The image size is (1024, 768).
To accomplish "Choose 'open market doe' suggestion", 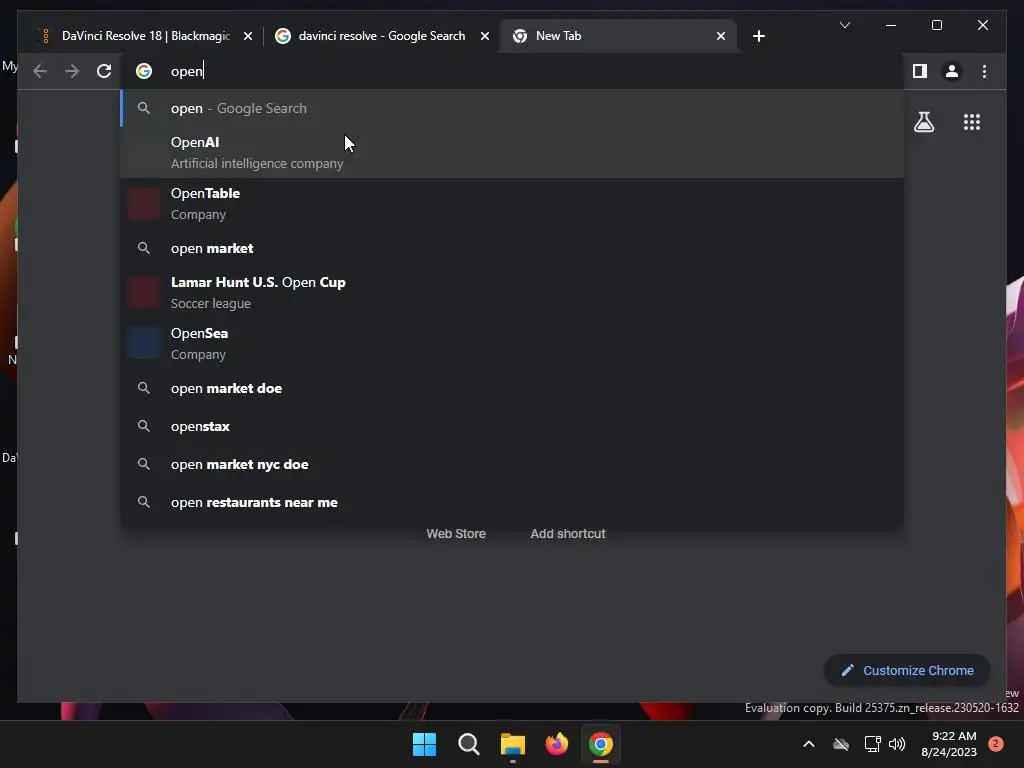I will (513, 389).
